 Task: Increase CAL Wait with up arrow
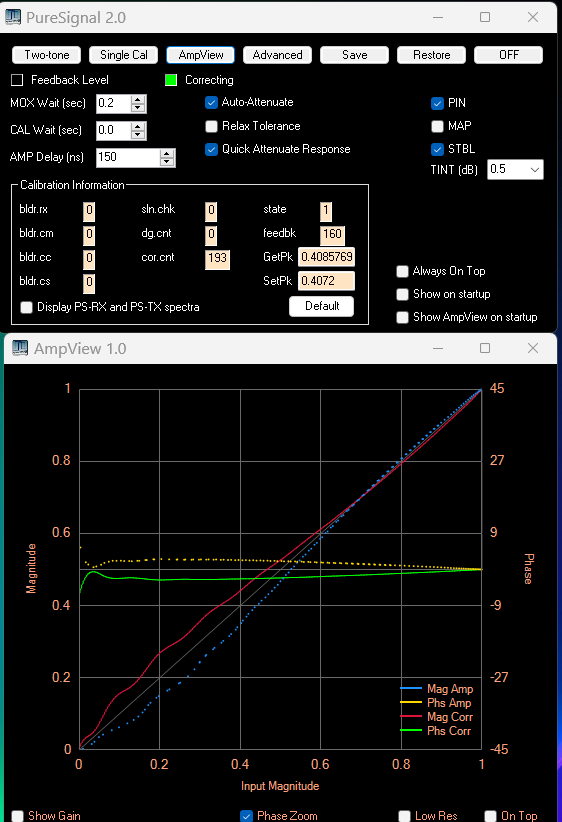click(138, 126)
